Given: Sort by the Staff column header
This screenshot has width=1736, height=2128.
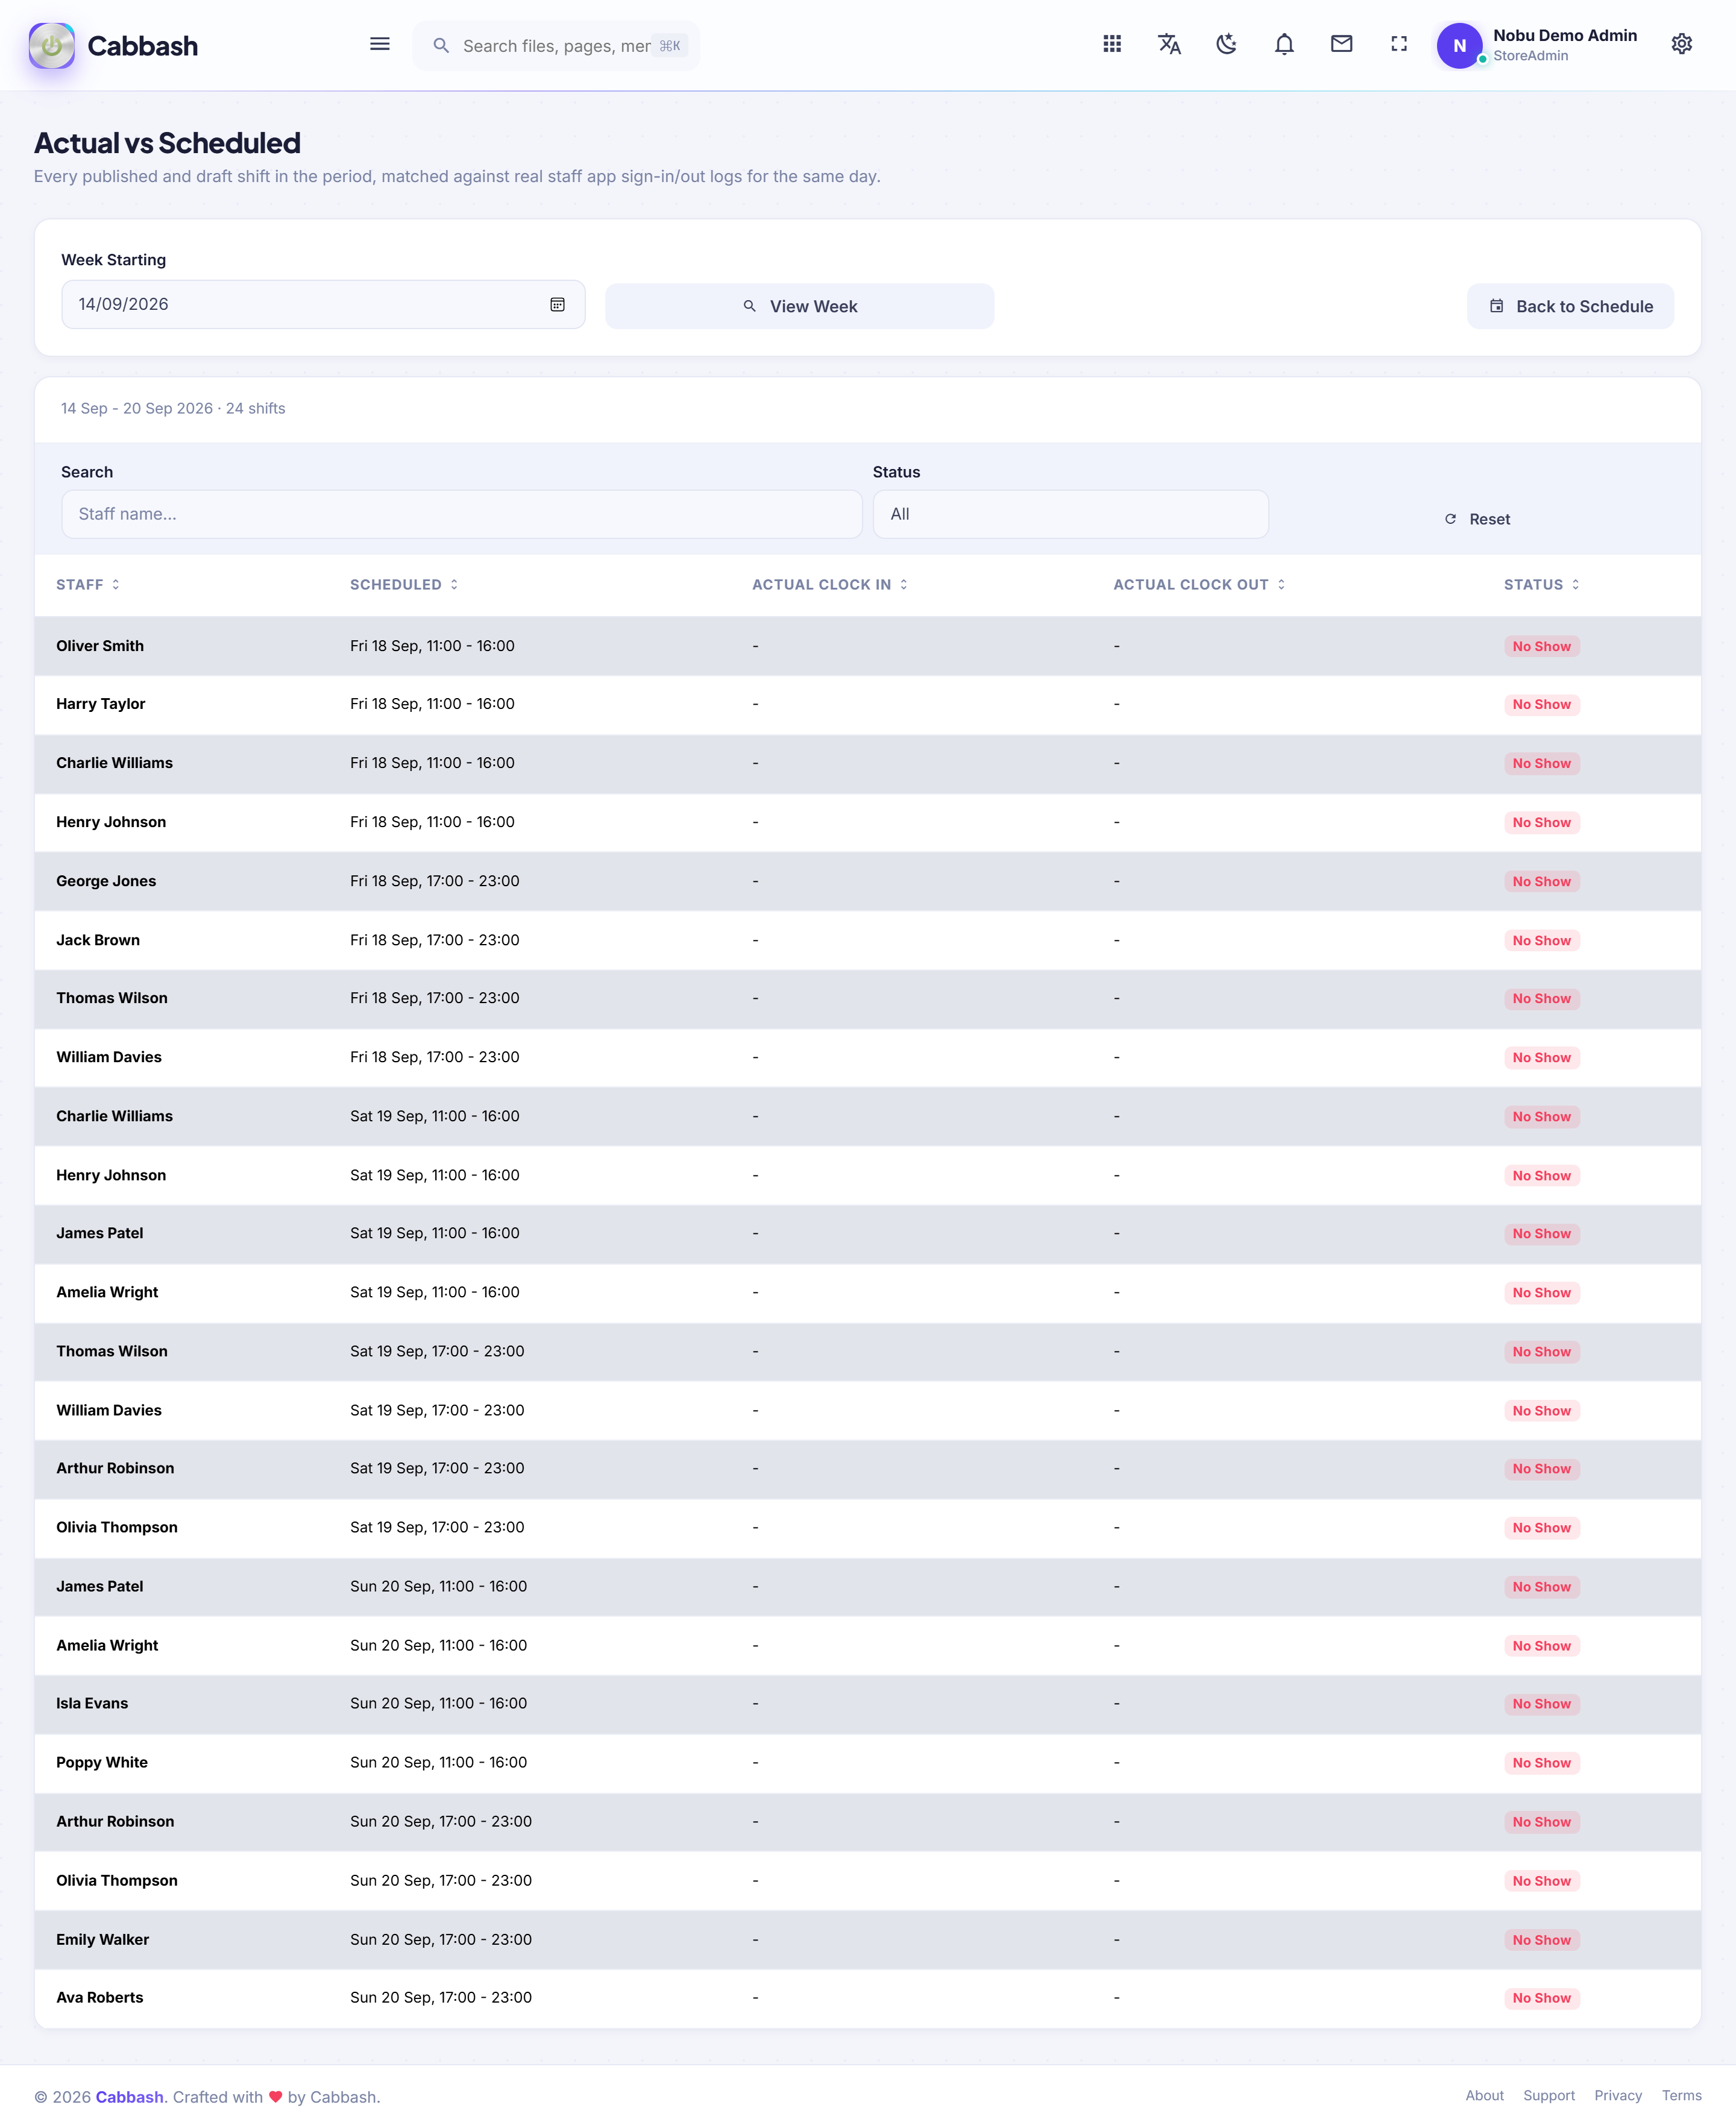Looking at the screenshot, I should coord(88,585).
